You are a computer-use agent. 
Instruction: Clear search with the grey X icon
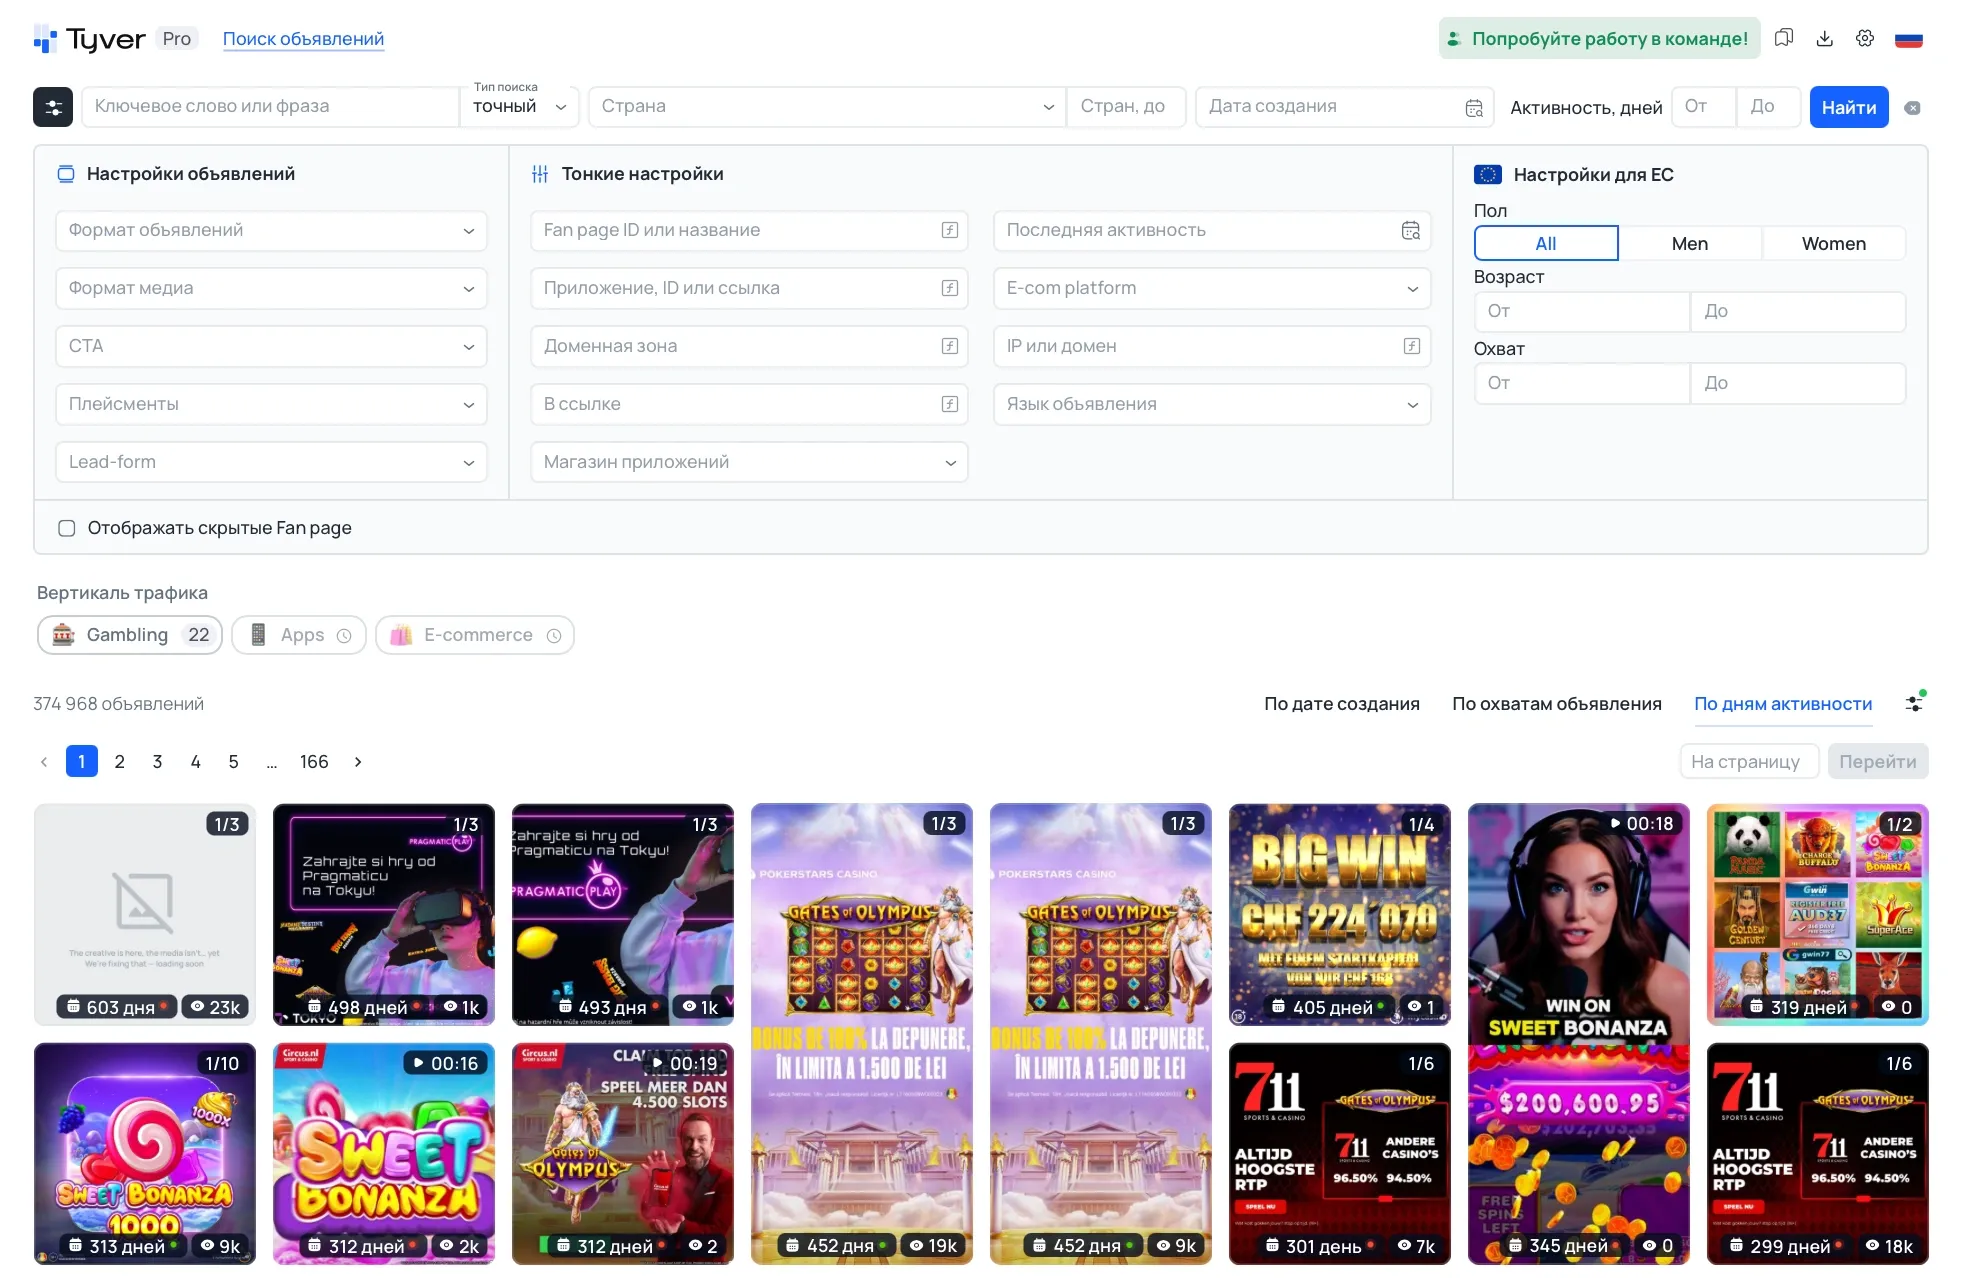pos(1912,108)
